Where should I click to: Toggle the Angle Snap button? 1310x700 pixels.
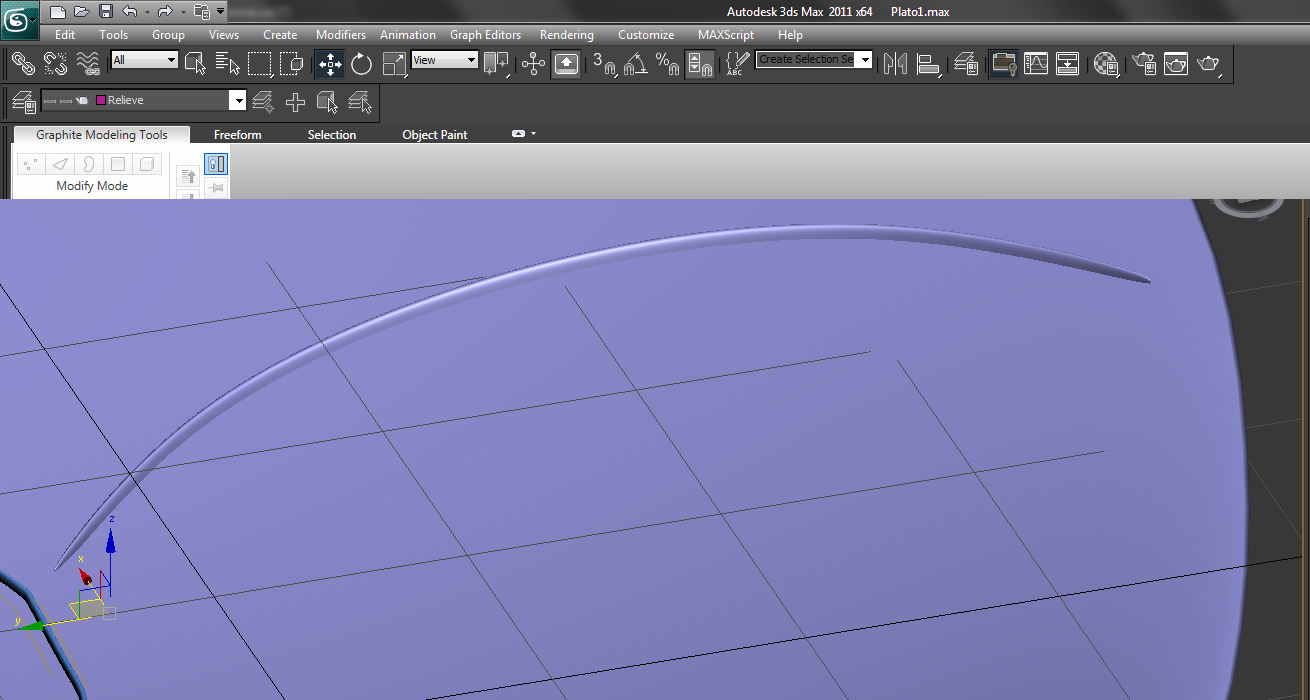click(x=635, y=64)
